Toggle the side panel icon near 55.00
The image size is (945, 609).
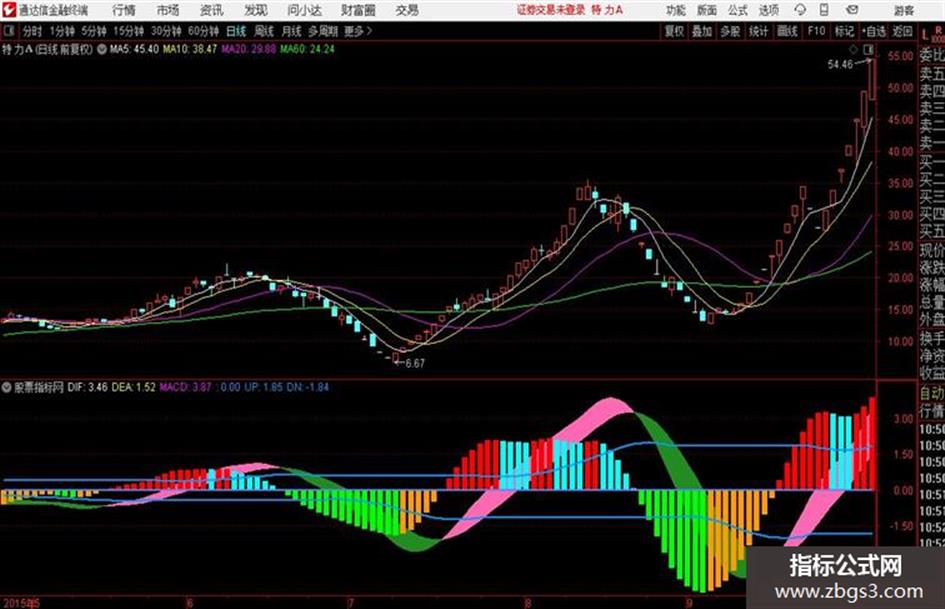coord(868,49)
